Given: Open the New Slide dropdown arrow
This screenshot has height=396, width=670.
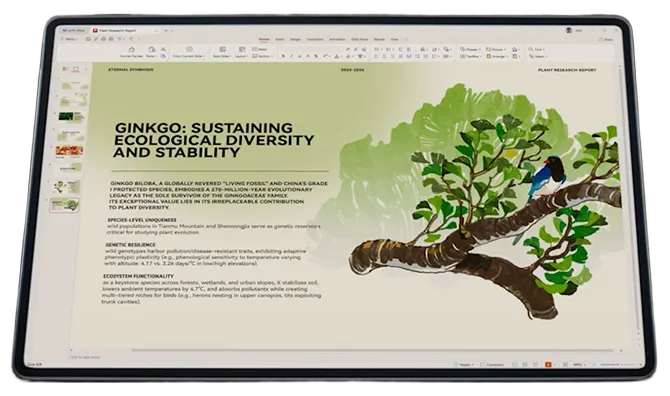Looking at the screenshot, I should point(231,56).
